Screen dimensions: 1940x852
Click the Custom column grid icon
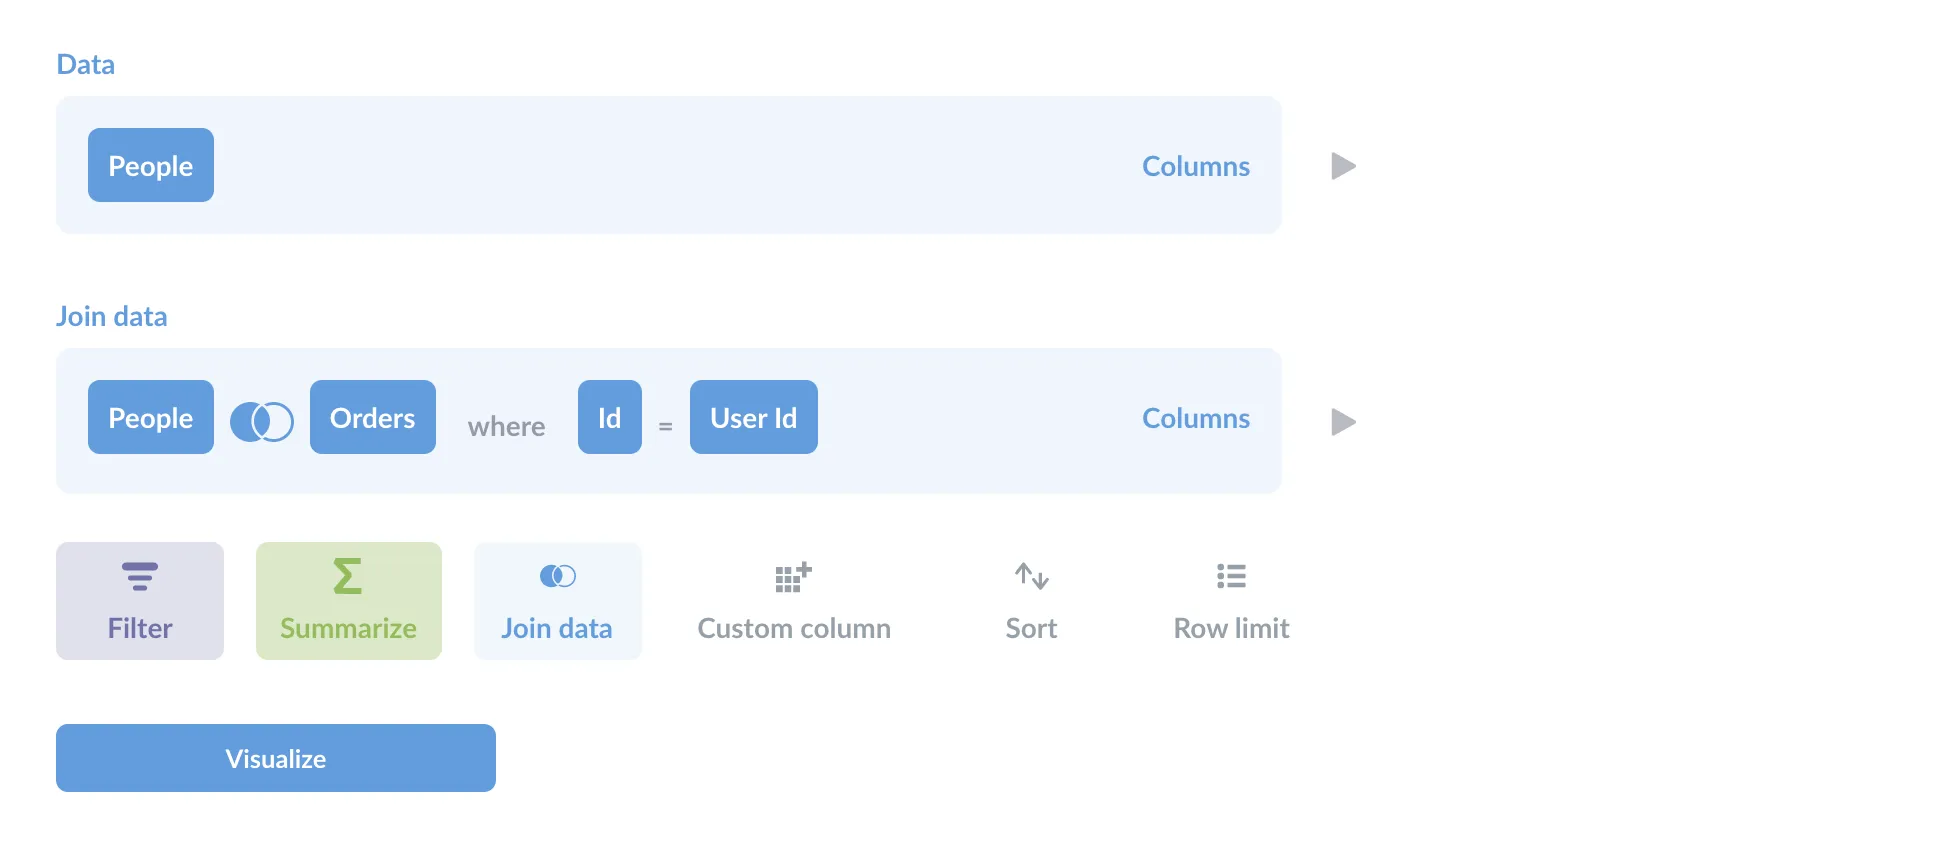coord(792,576)
